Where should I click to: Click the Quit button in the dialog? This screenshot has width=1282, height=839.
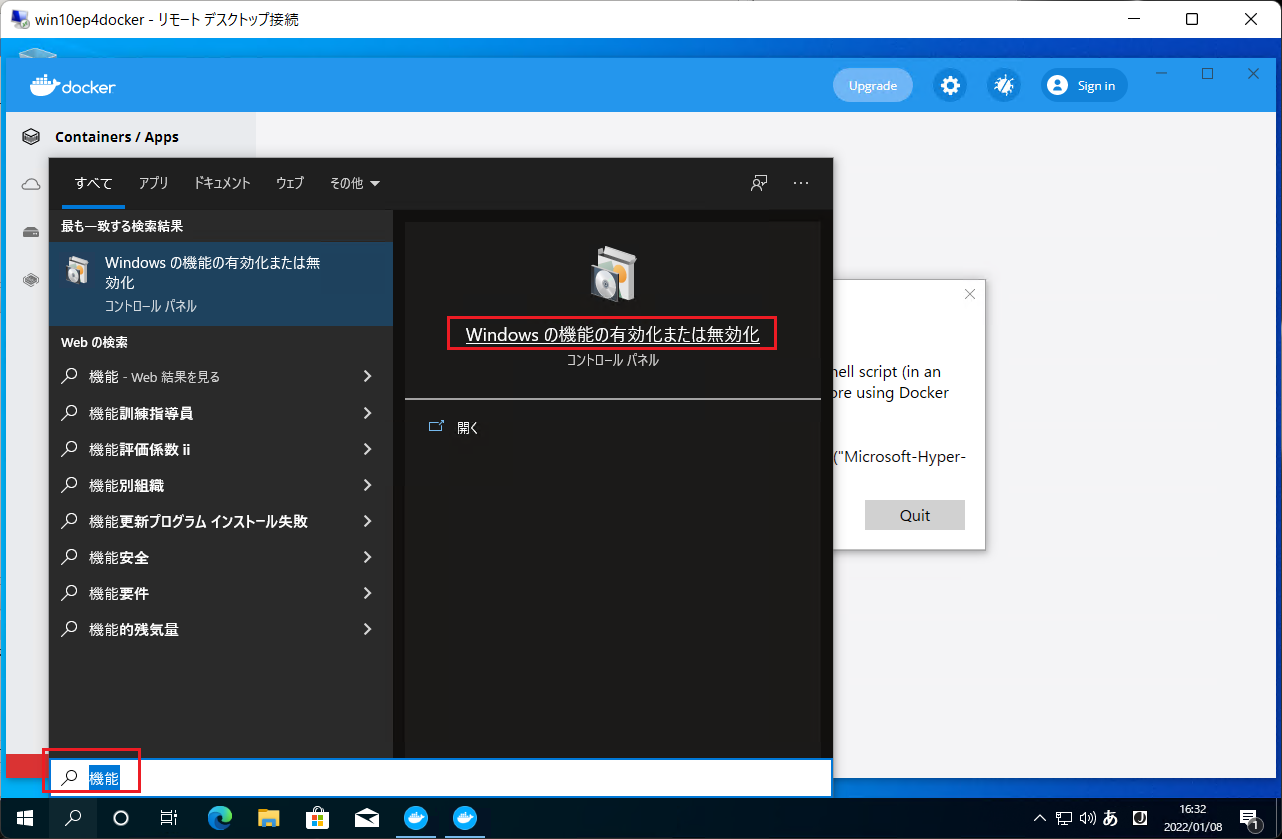(913, 515)
